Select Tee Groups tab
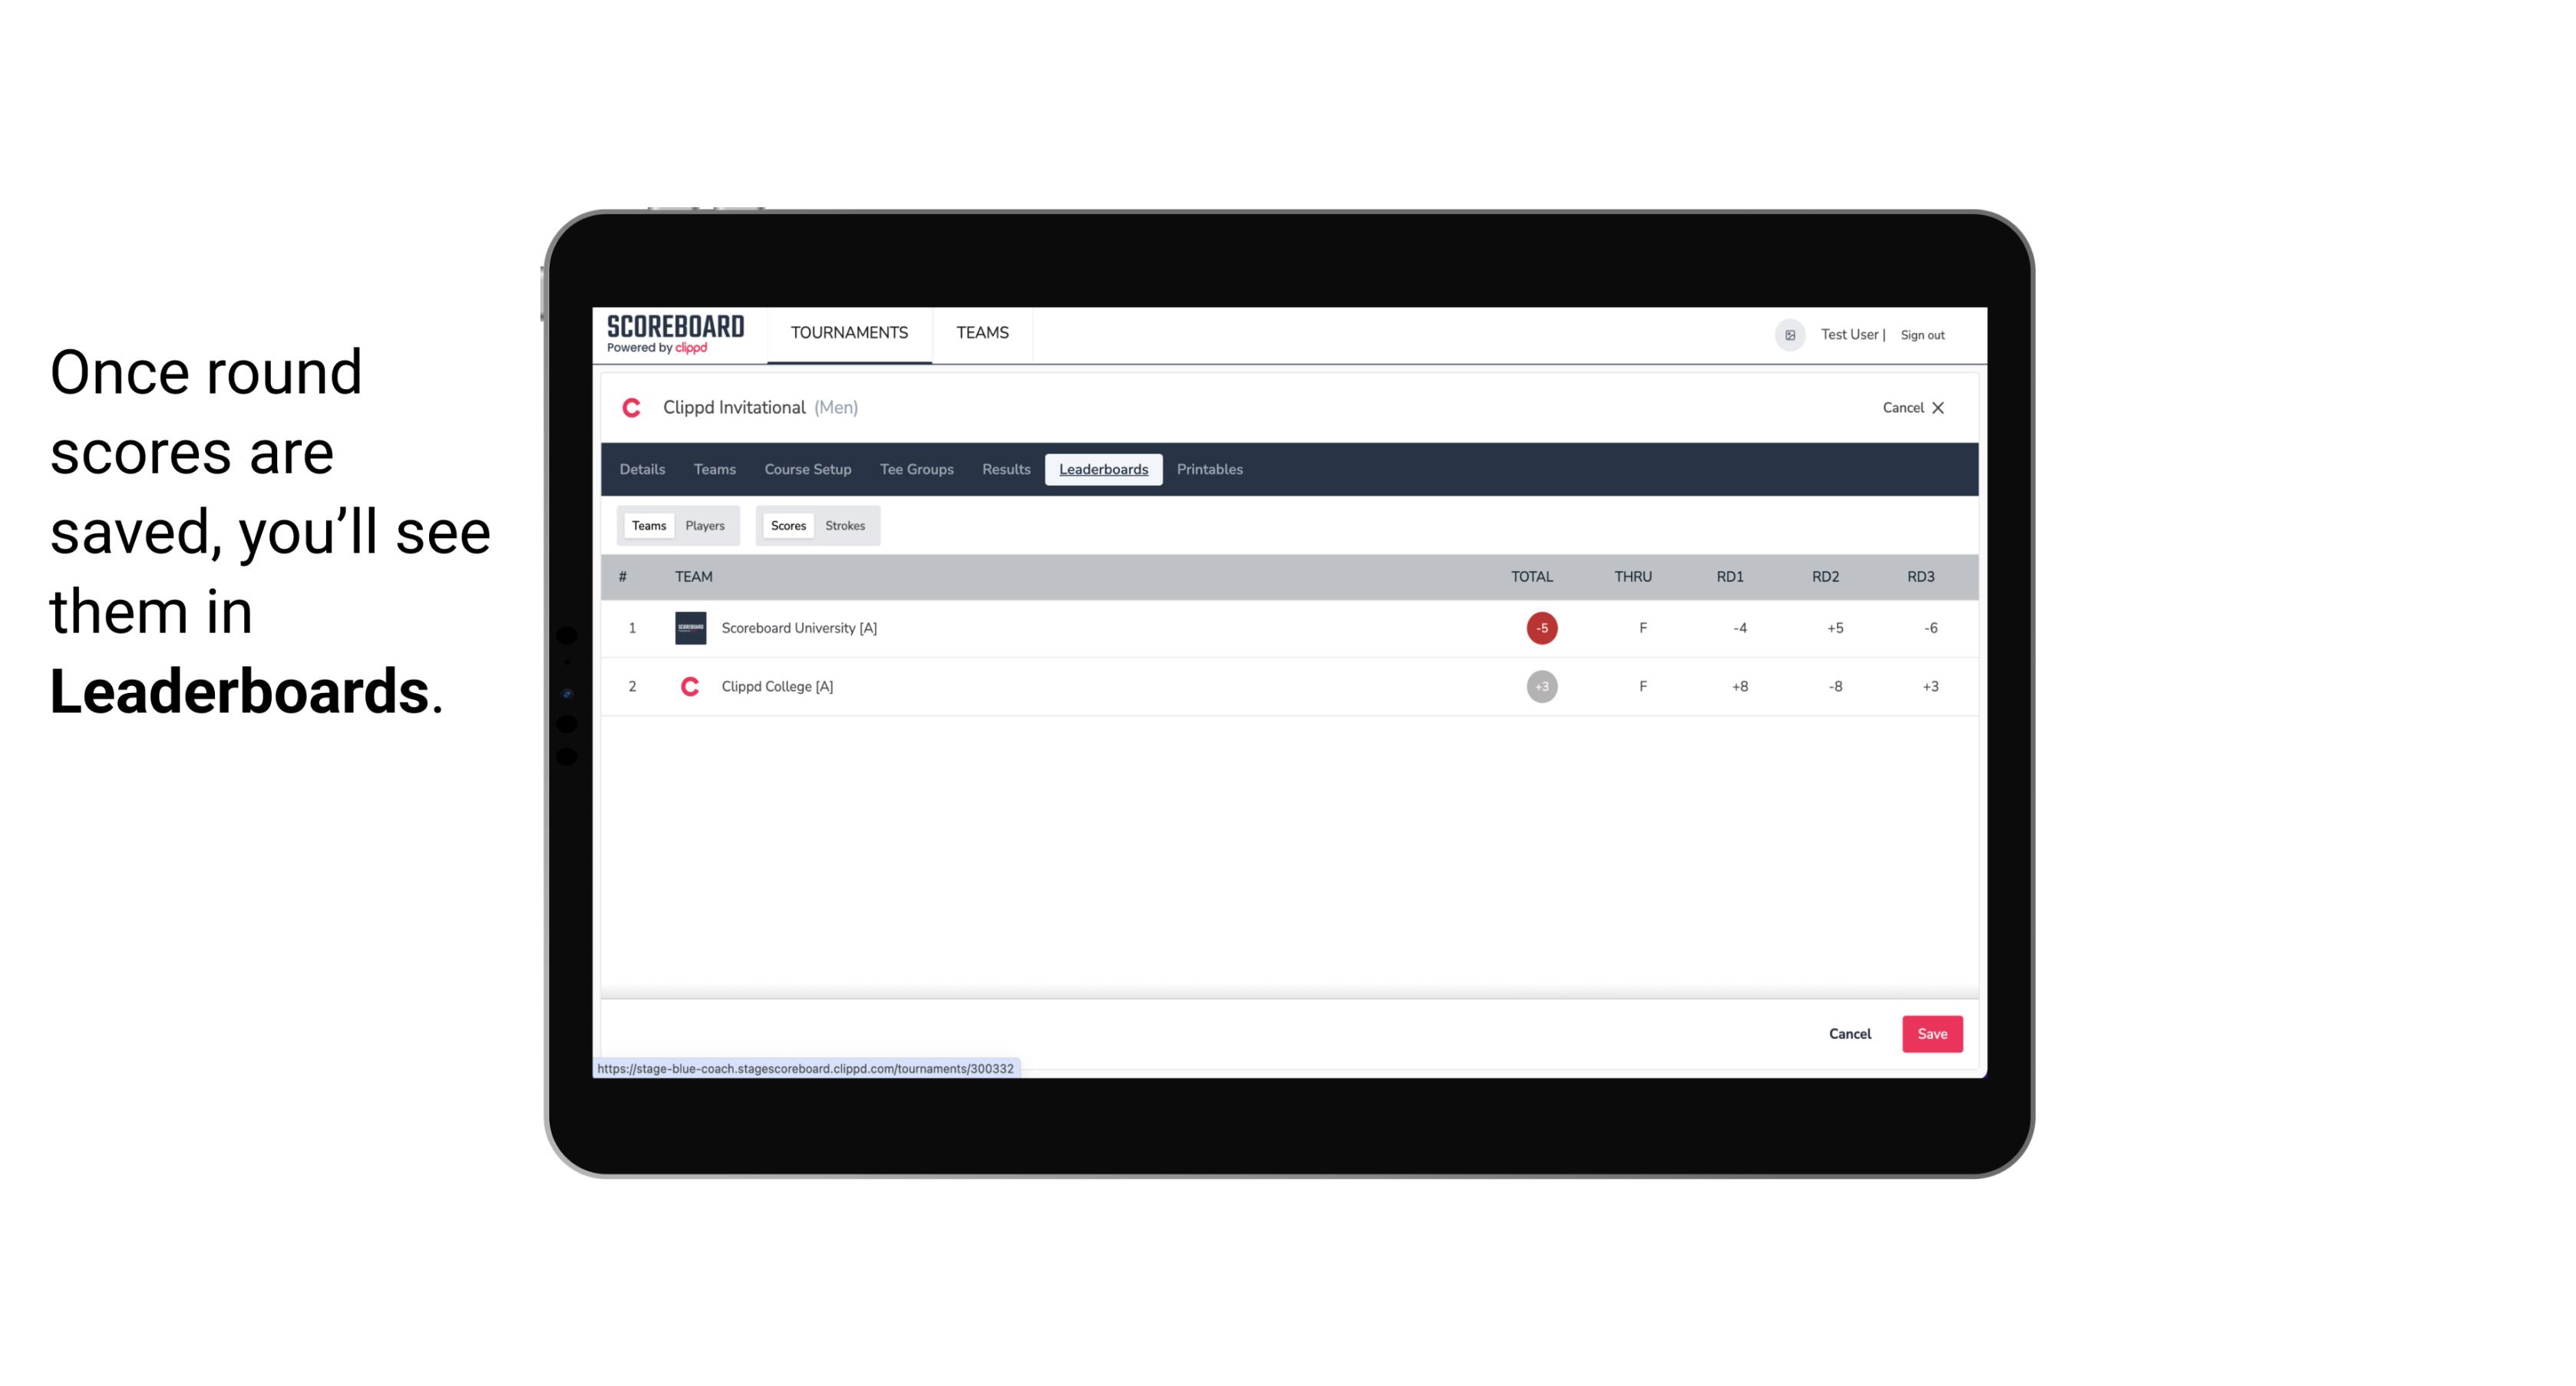Screen dimensions: 2576x1386 915,470
